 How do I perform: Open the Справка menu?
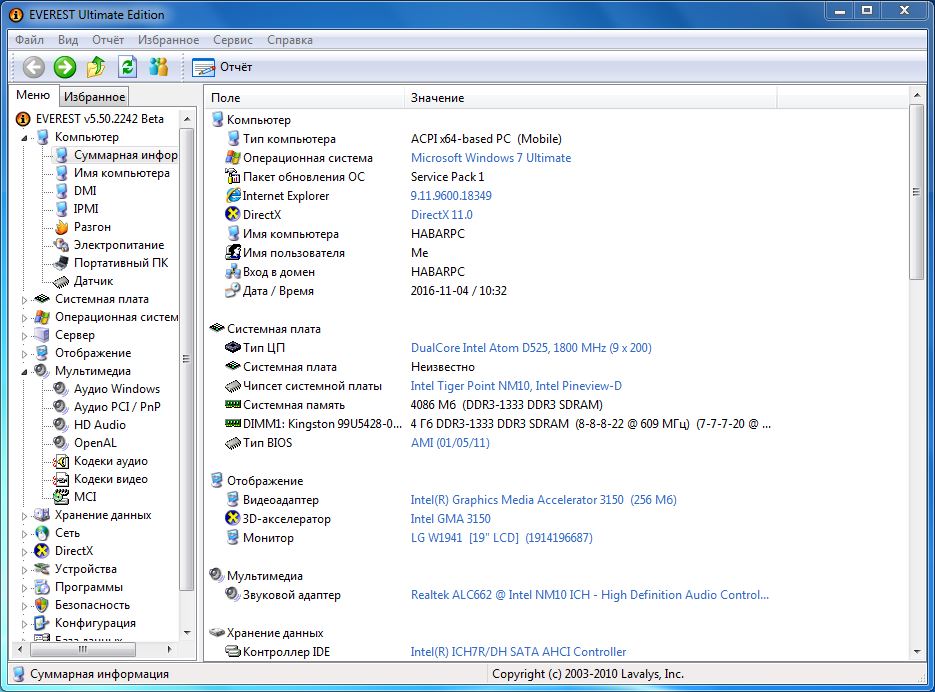289,40
